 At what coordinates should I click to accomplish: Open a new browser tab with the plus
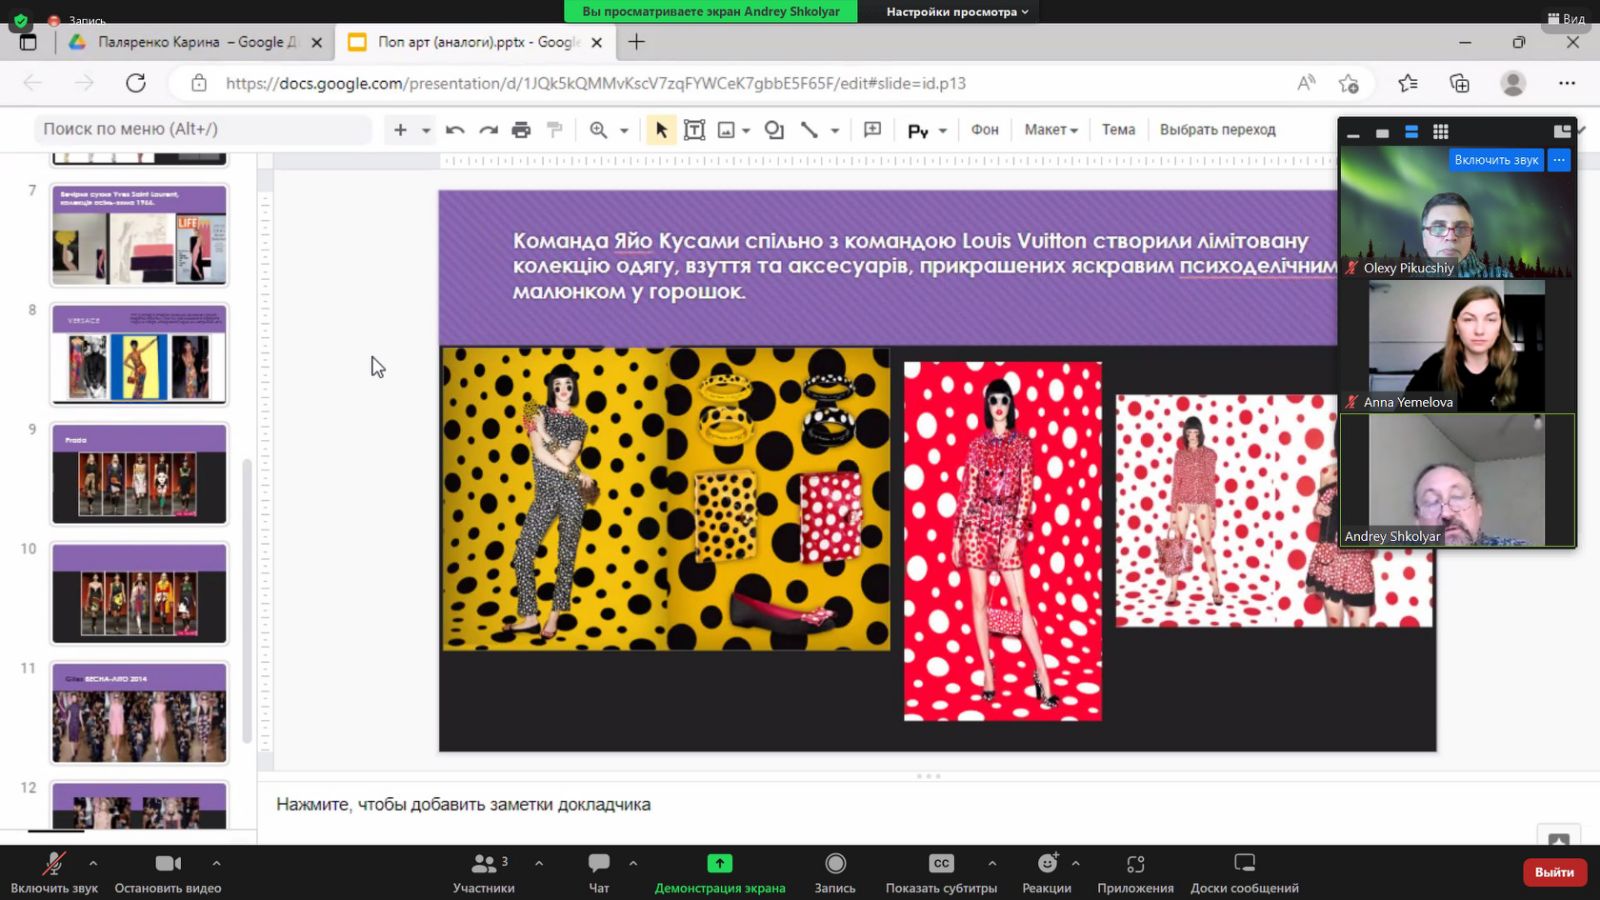pyautogui.click(x=636, y=42)
